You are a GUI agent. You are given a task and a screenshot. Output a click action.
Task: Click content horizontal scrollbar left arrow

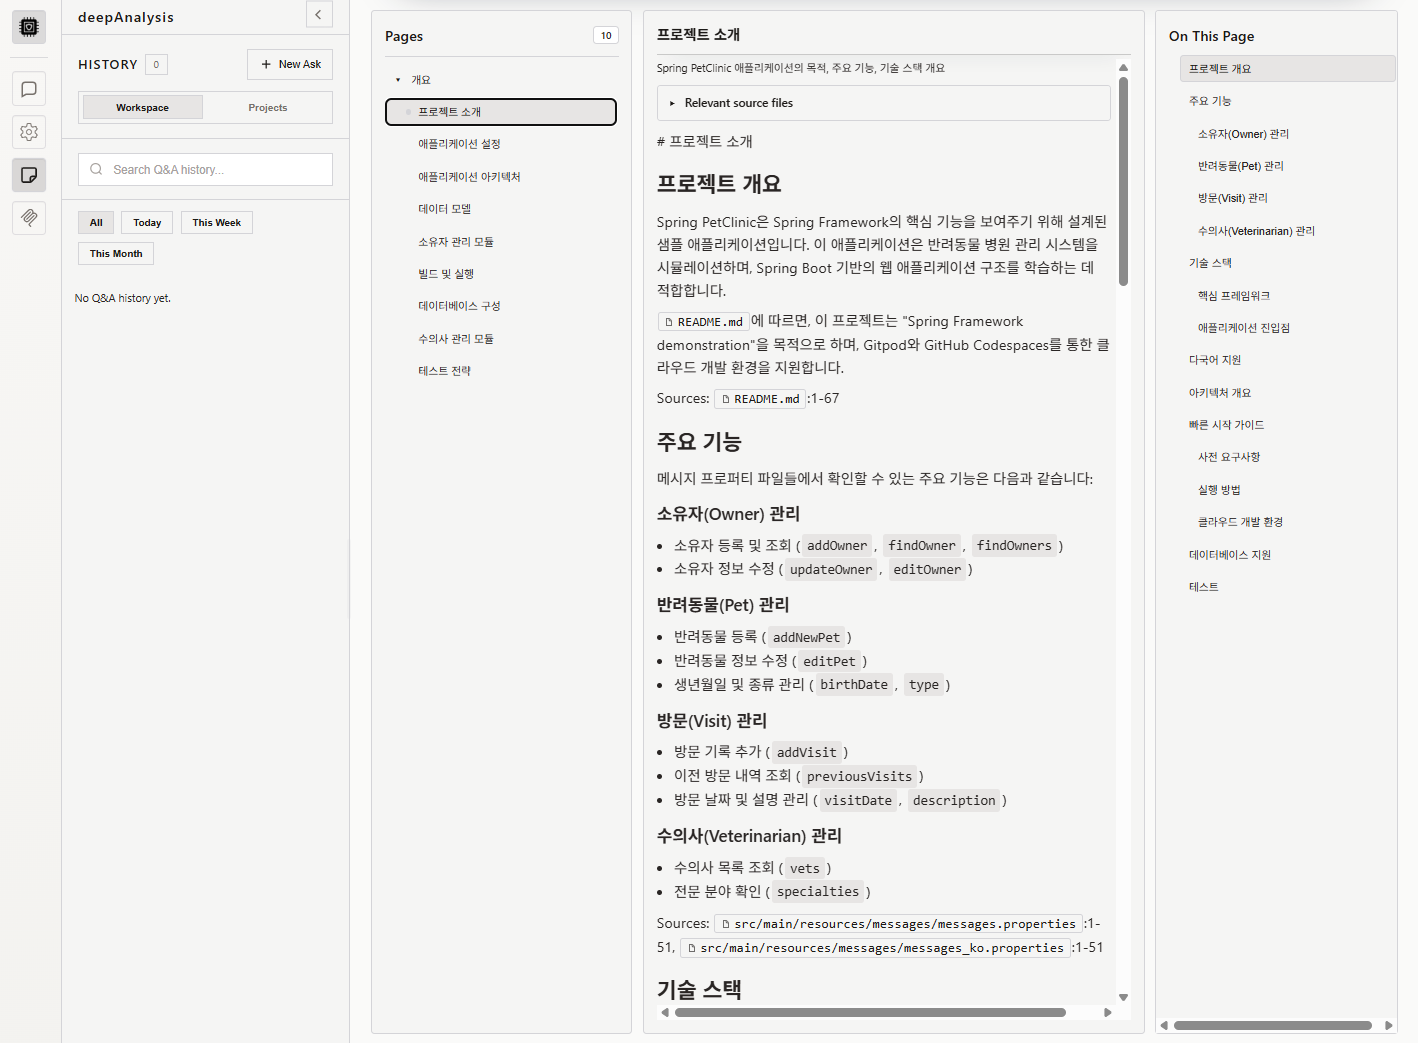(x=665, y=1012)
